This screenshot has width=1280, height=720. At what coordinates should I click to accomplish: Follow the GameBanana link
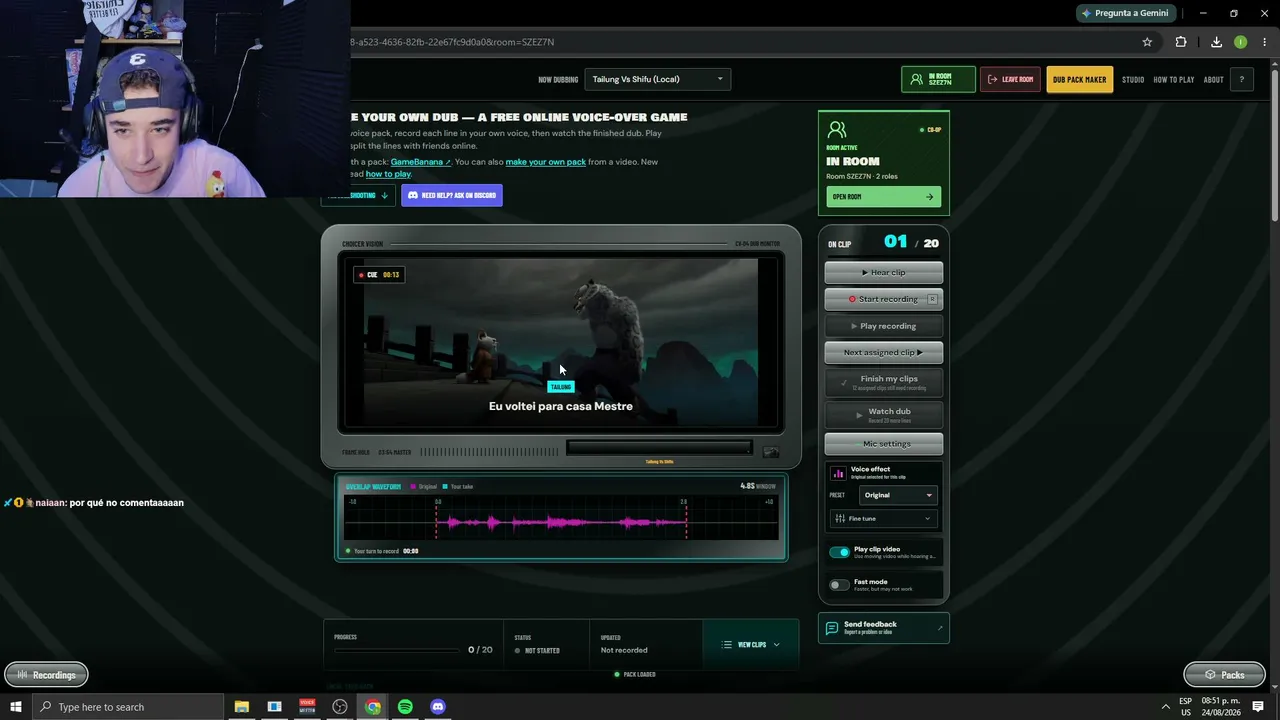[x=420, y=162]
